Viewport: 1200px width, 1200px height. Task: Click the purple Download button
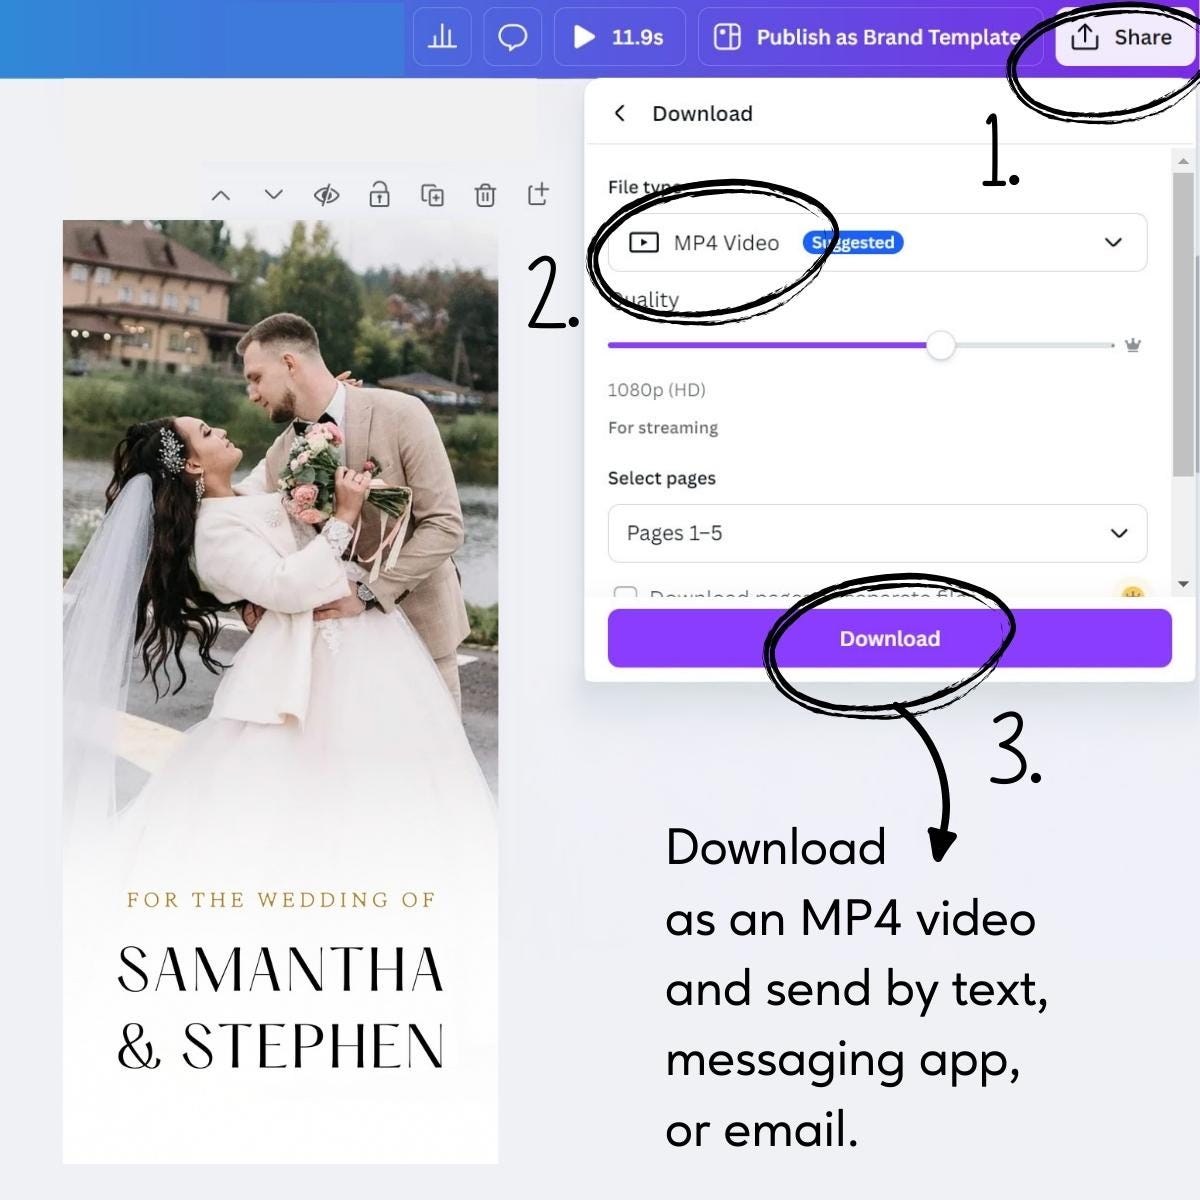(889, 638)
